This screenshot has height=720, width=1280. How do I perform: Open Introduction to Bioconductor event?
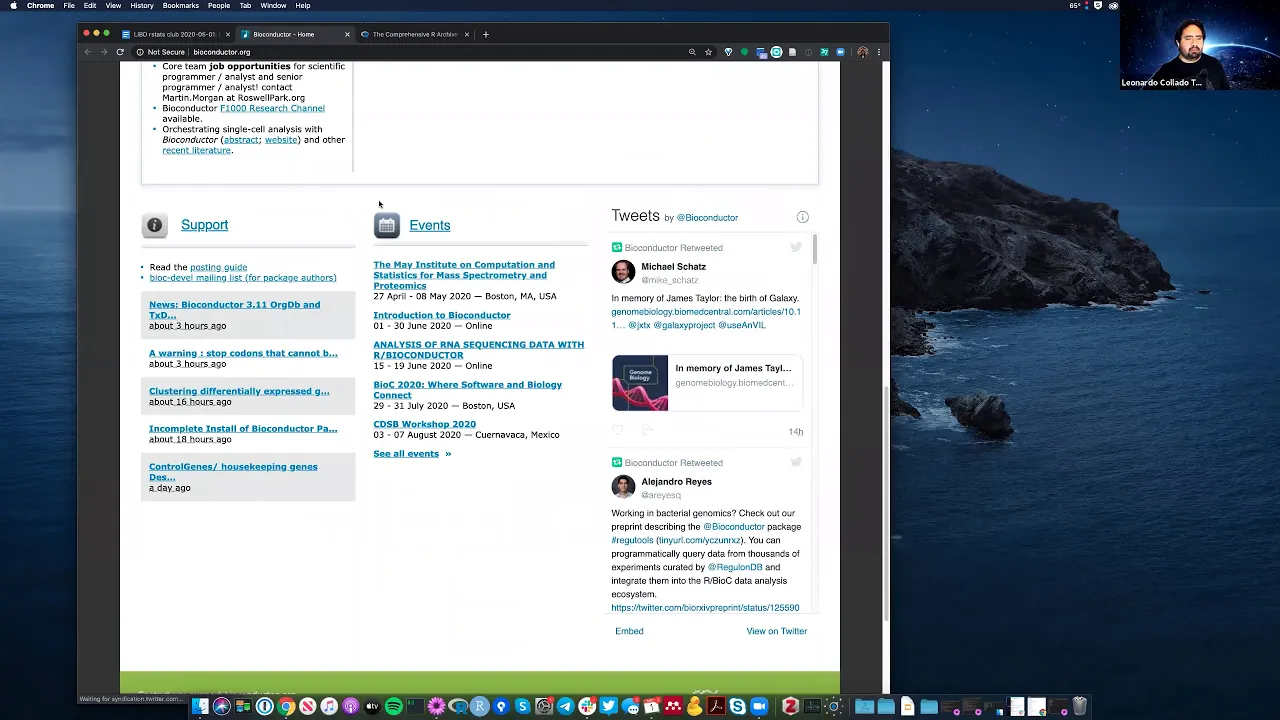tap(442, 315)
